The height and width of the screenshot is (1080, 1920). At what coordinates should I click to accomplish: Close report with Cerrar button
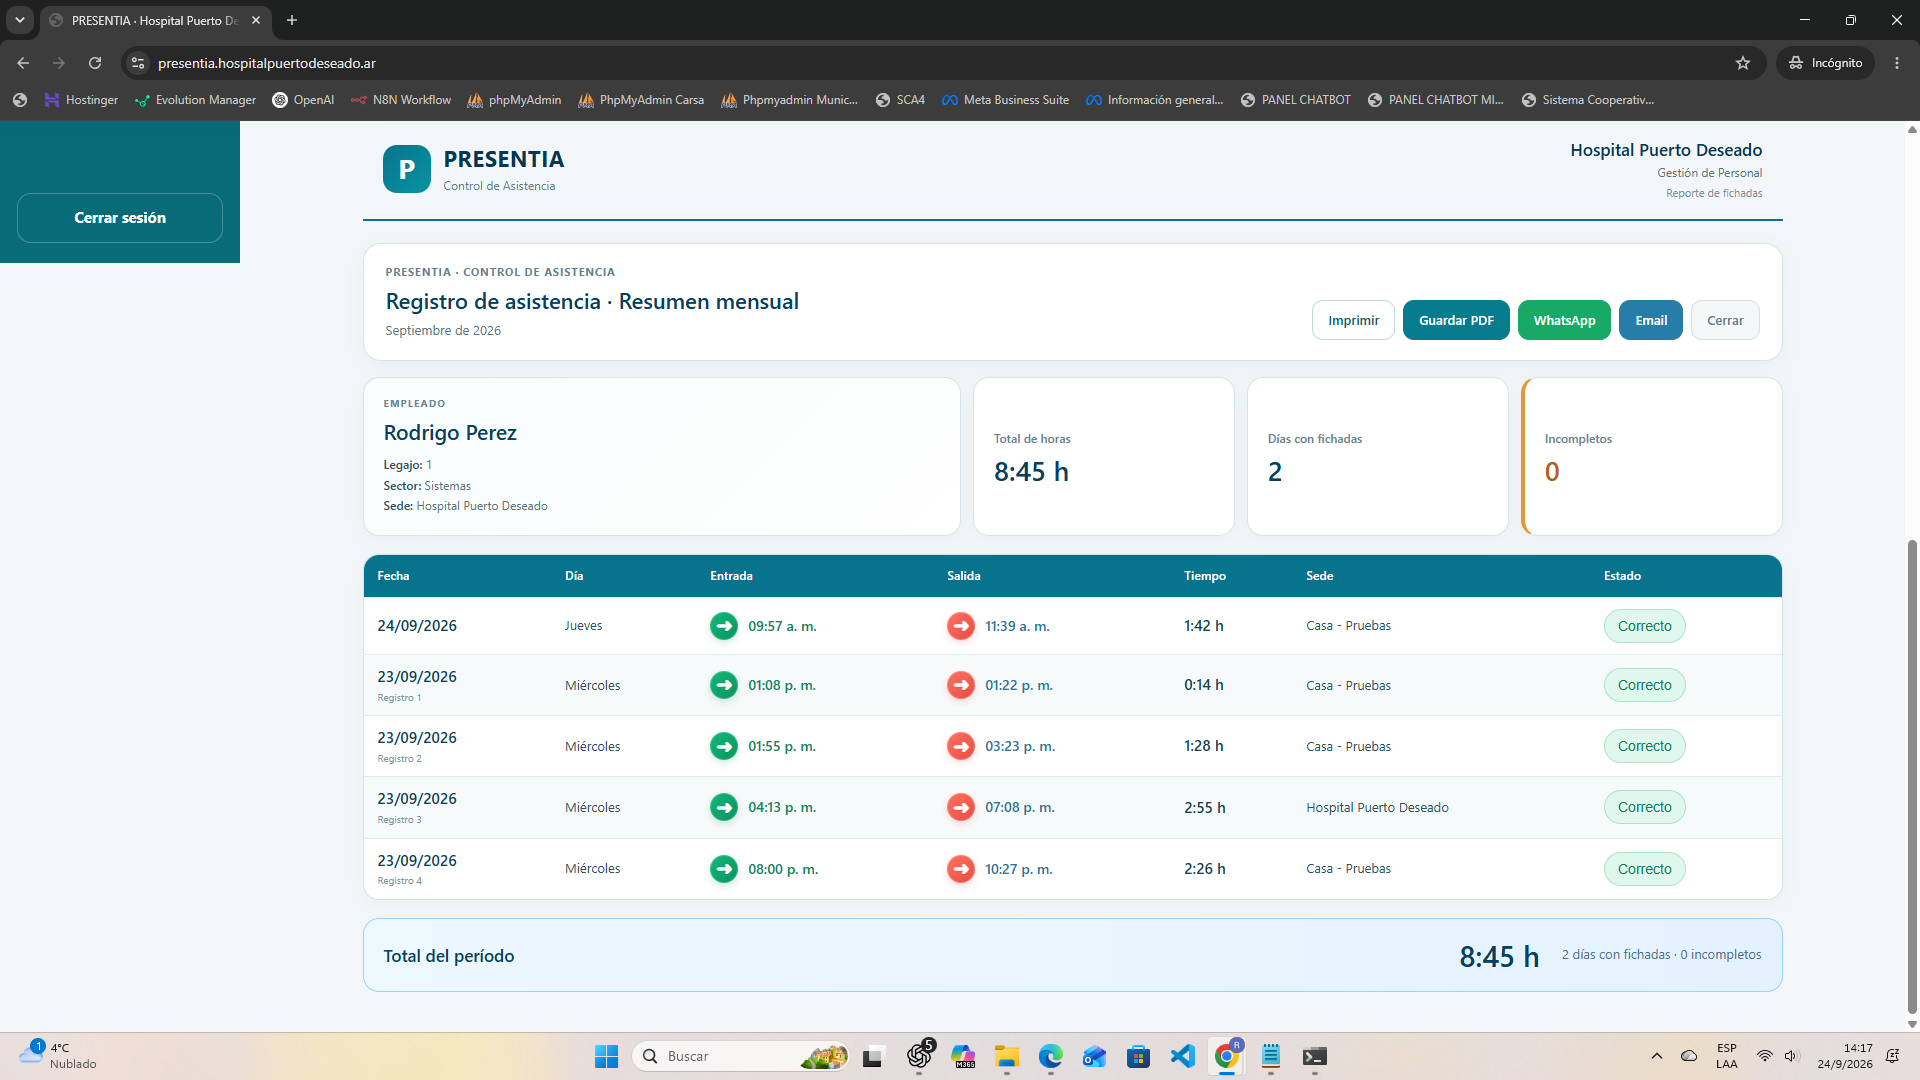tap(1725, 320)
